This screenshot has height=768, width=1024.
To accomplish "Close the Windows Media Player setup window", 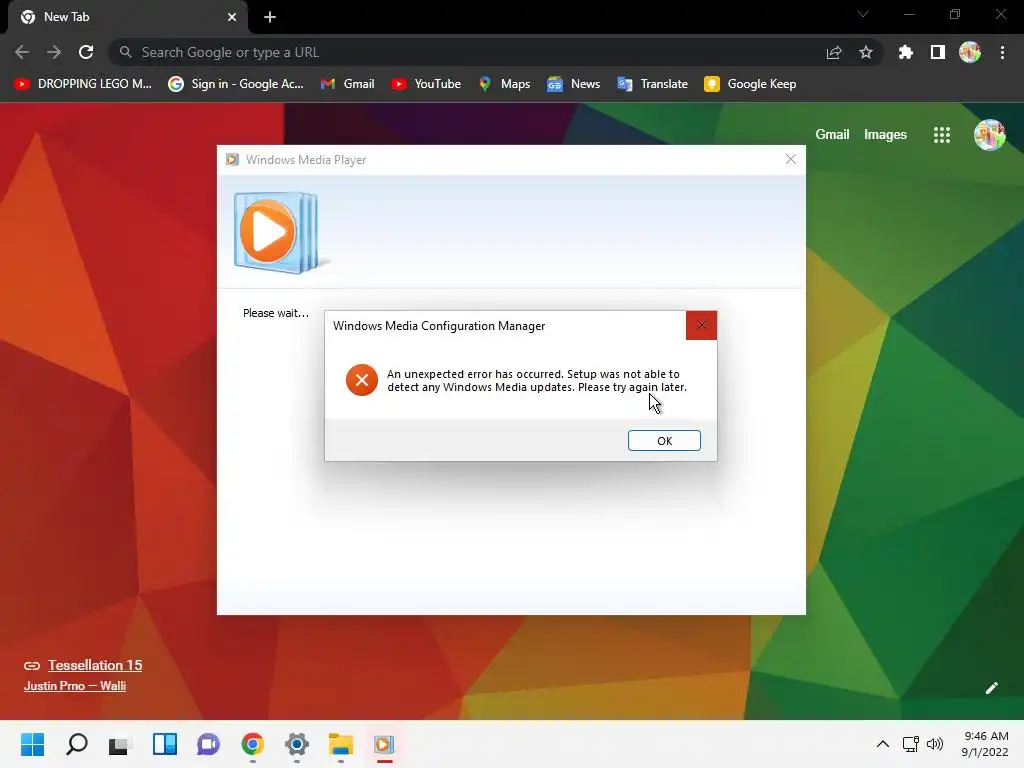I will click(791, 159).
